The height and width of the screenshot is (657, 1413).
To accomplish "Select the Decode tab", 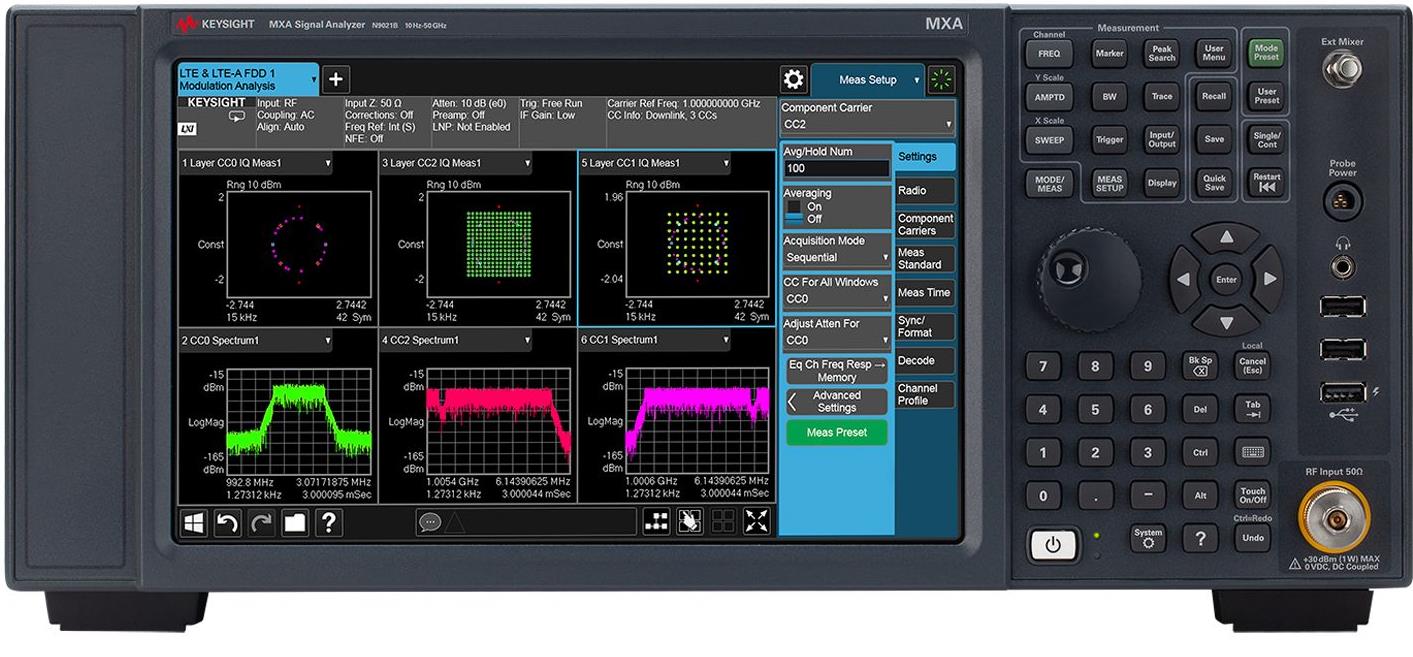I will pos(924,360).
